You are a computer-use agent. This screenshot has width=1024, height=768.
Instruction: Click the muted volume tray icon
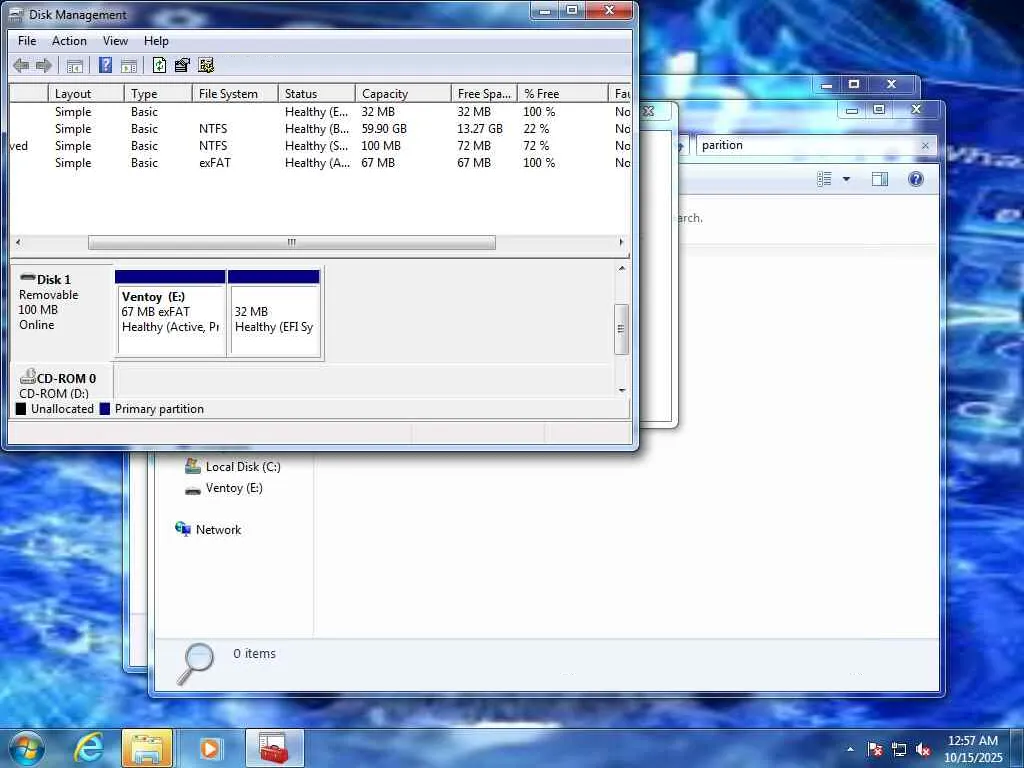923,749
